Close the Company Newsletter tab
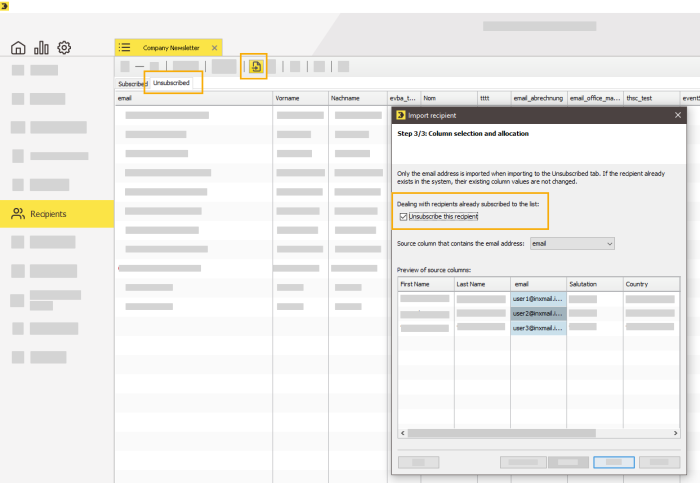Viewport: 700px width, 483px height. pyautogui.click(x=214, y=48)
